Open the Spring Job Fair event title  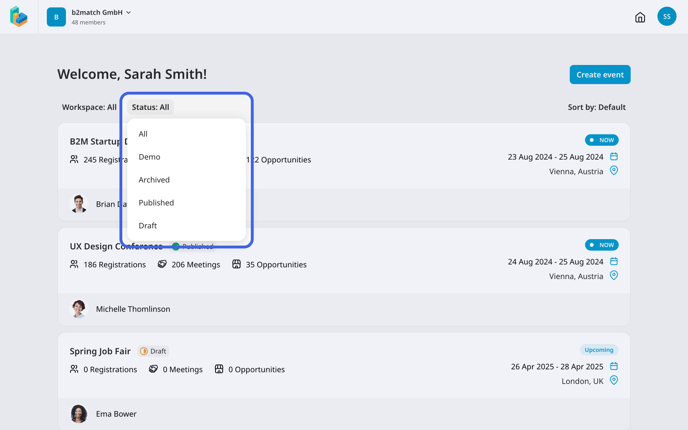100,351
